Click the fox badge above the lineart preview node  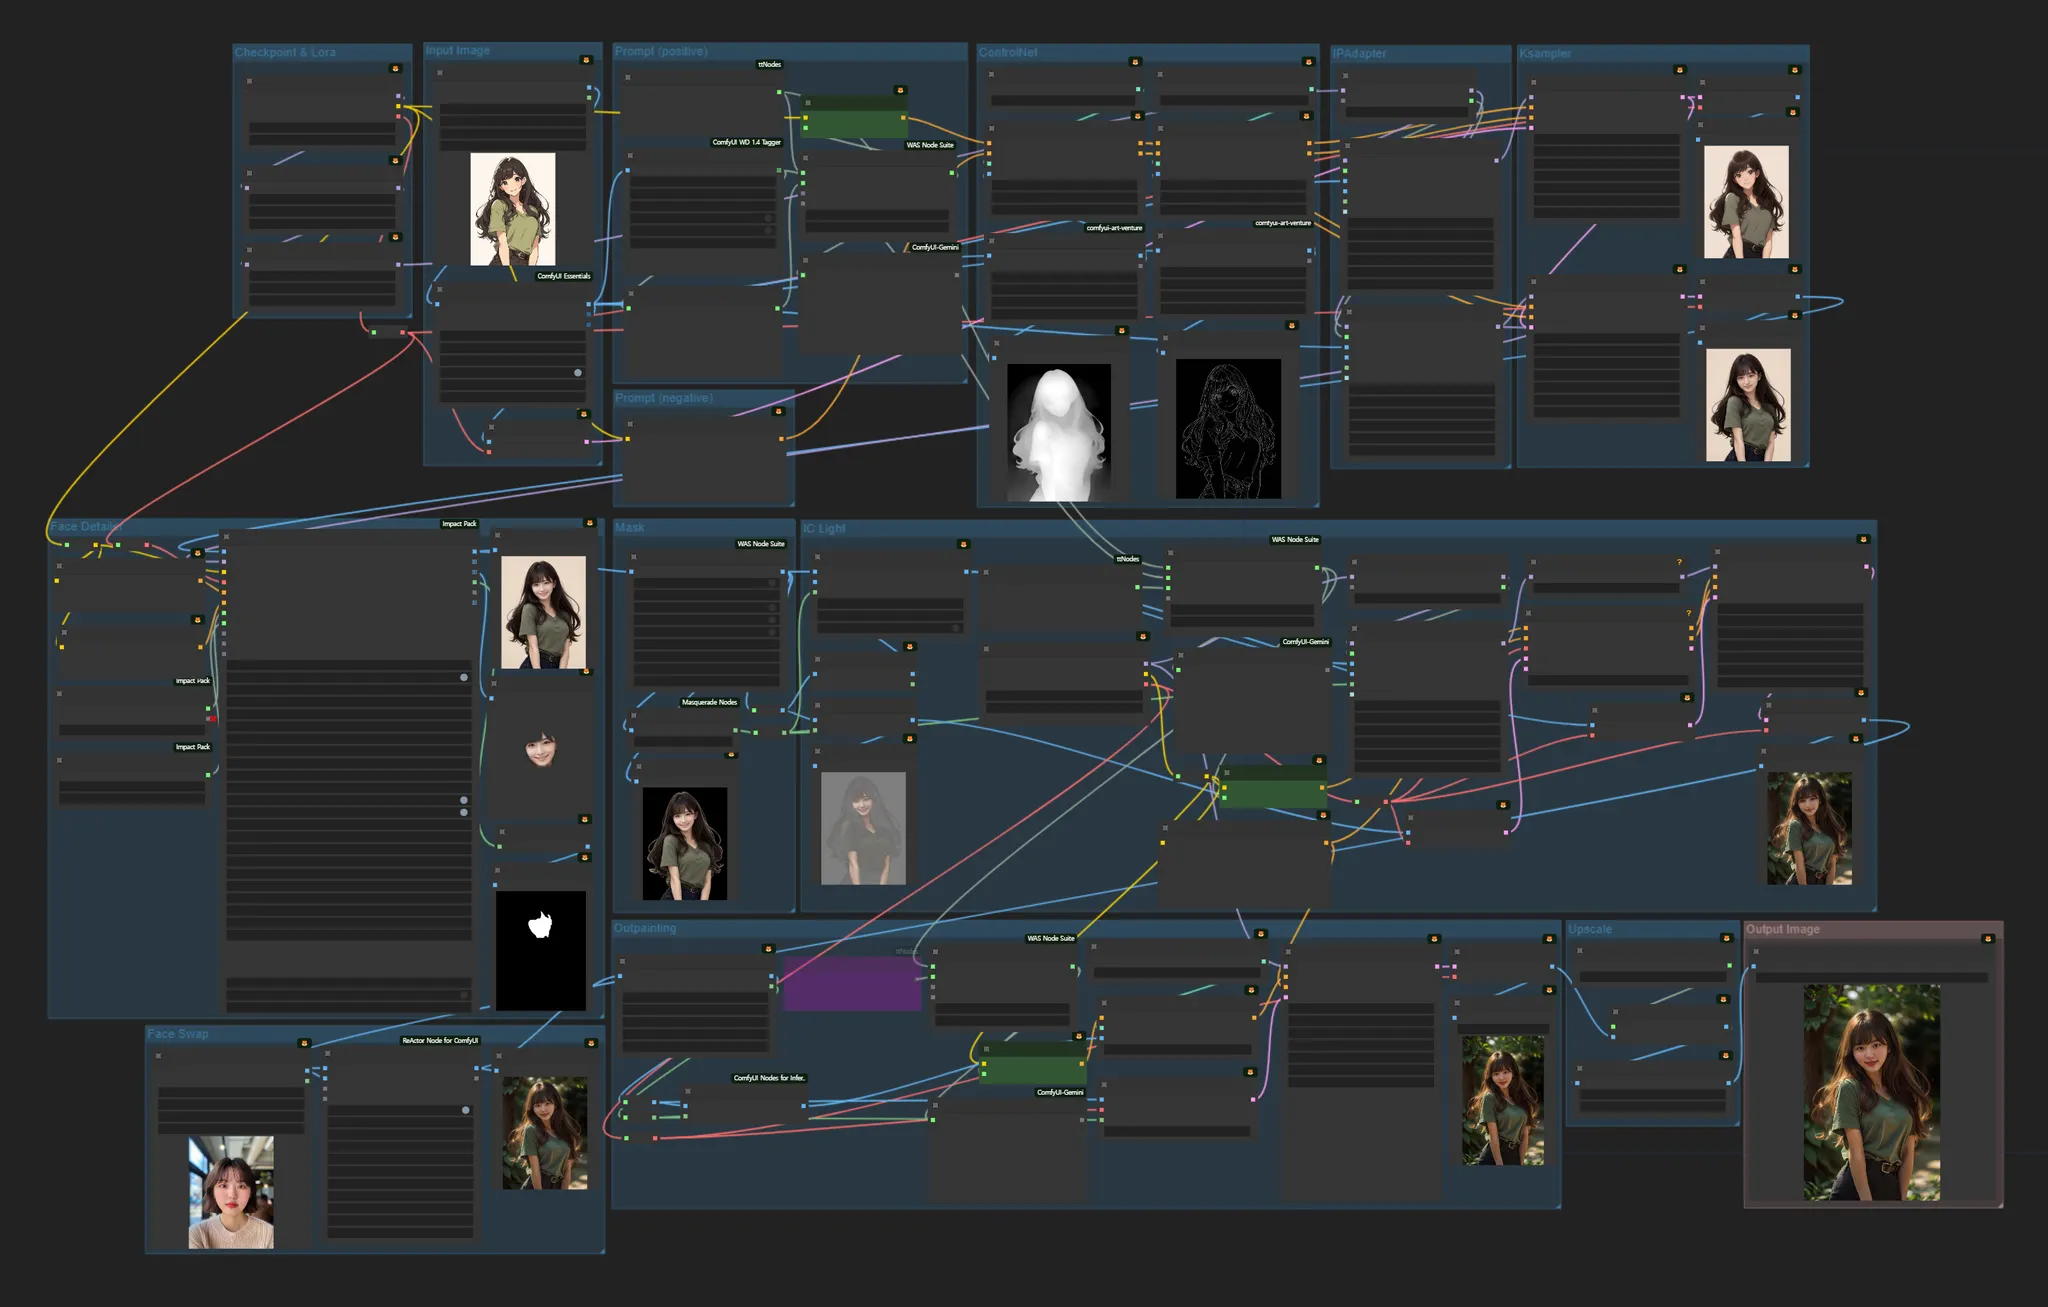click(1291, 325)
